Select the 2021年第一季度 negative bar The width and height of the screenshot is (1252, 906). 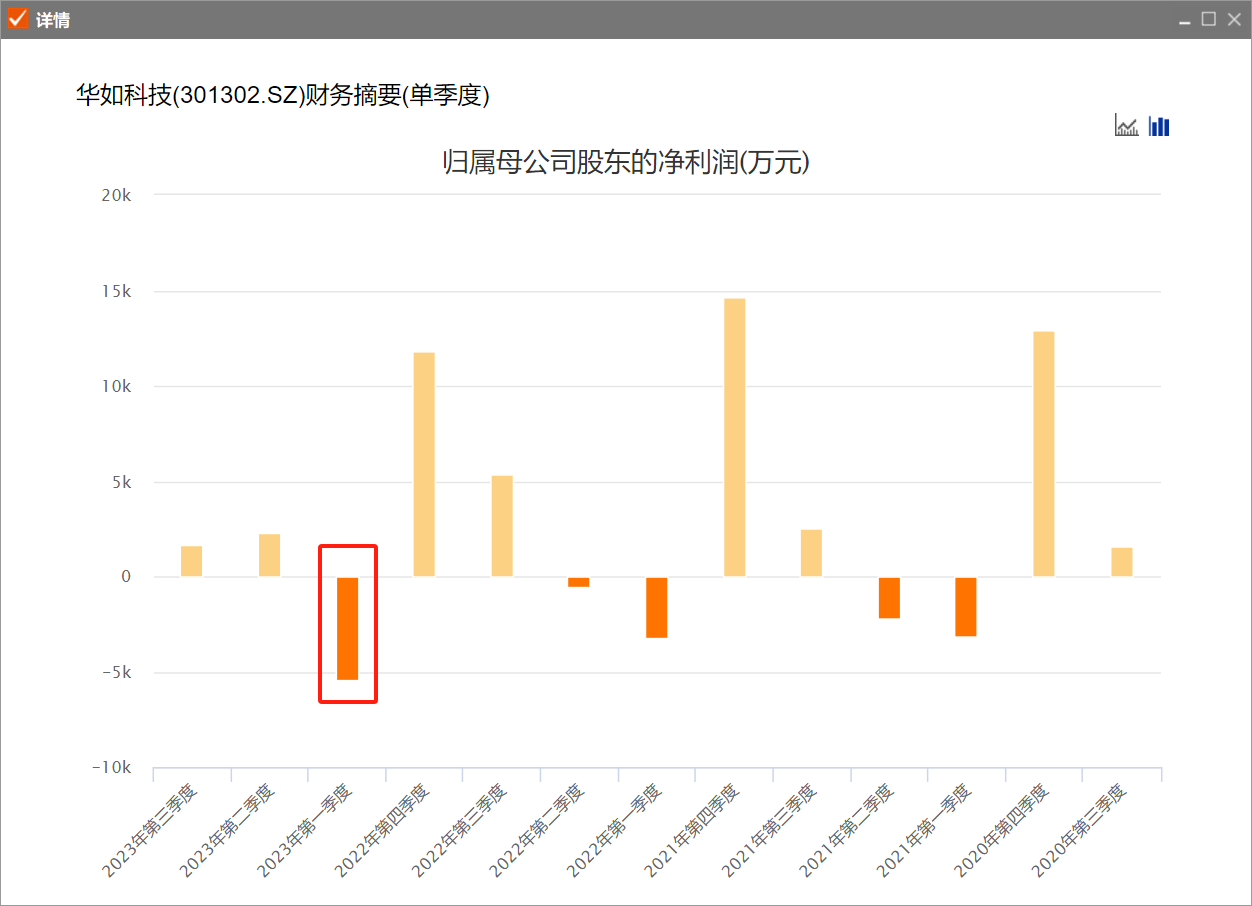pyautogui.click(x=966, y=607)
